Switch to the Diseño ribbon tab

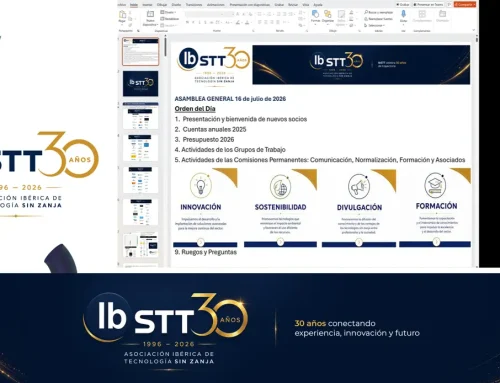click(176, 5)
